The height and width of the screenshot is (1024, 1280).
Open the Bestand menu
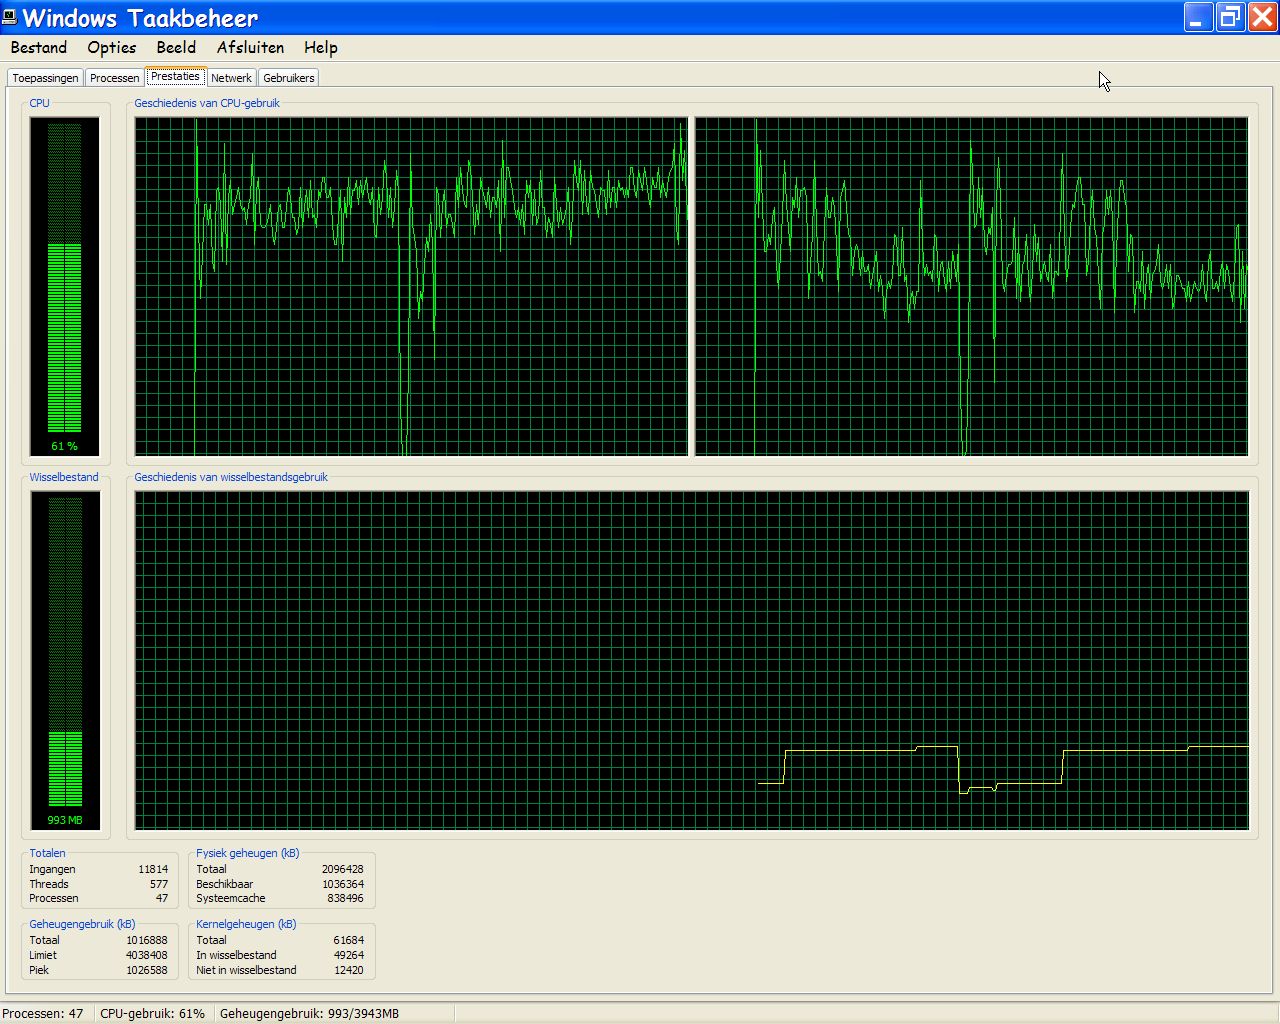(39, 47)
